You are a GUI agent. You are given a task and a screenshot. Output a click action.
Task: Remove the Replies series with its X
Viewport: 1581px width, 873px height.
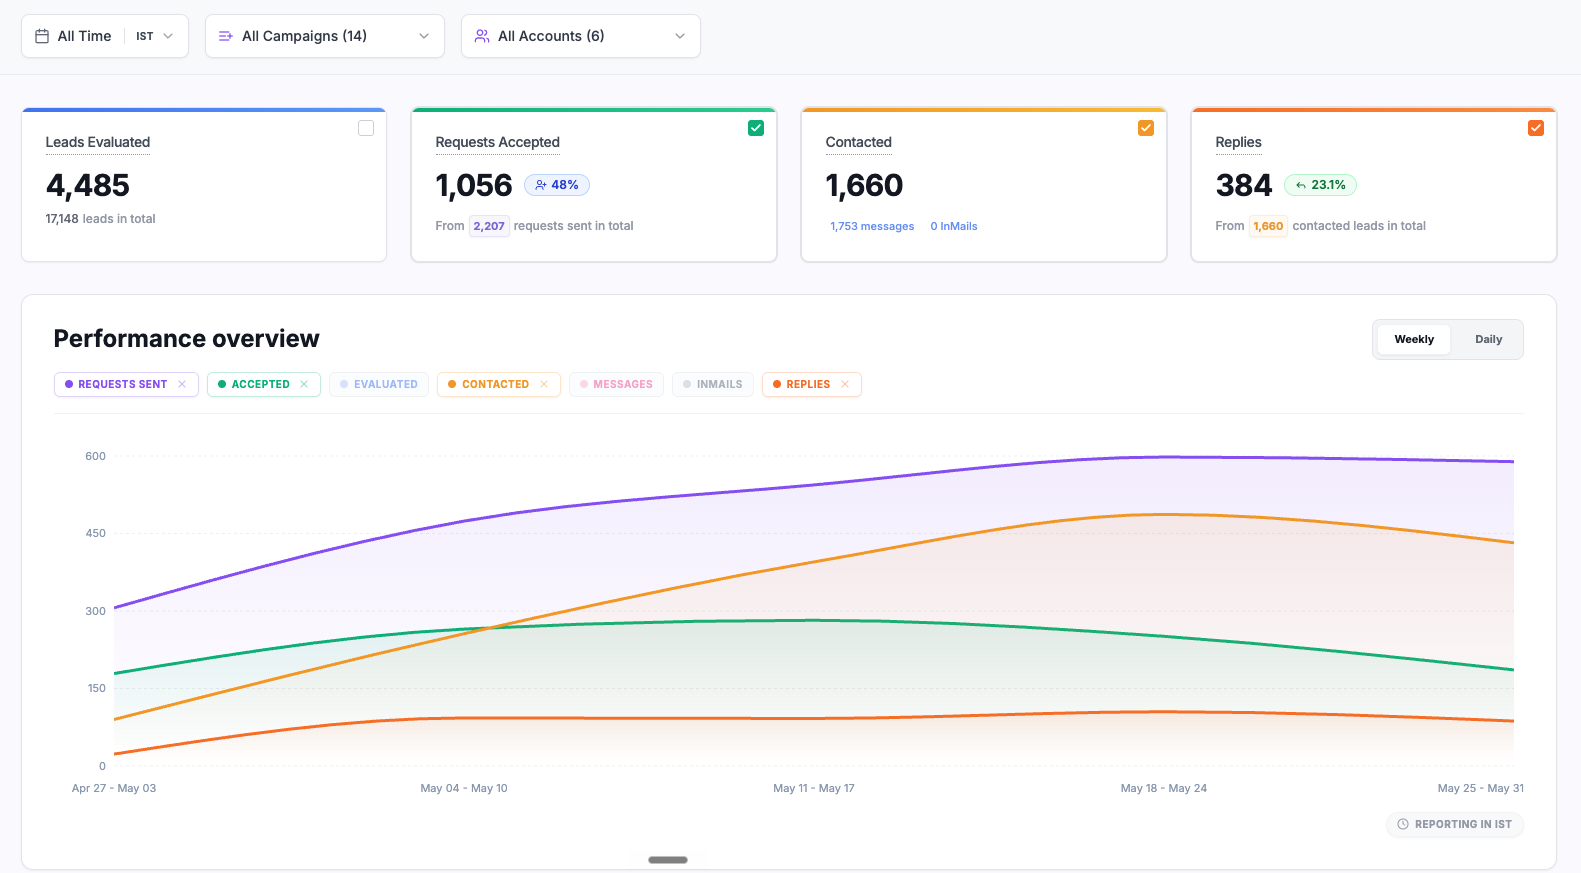pyautogui.click(x=845, y=384)
